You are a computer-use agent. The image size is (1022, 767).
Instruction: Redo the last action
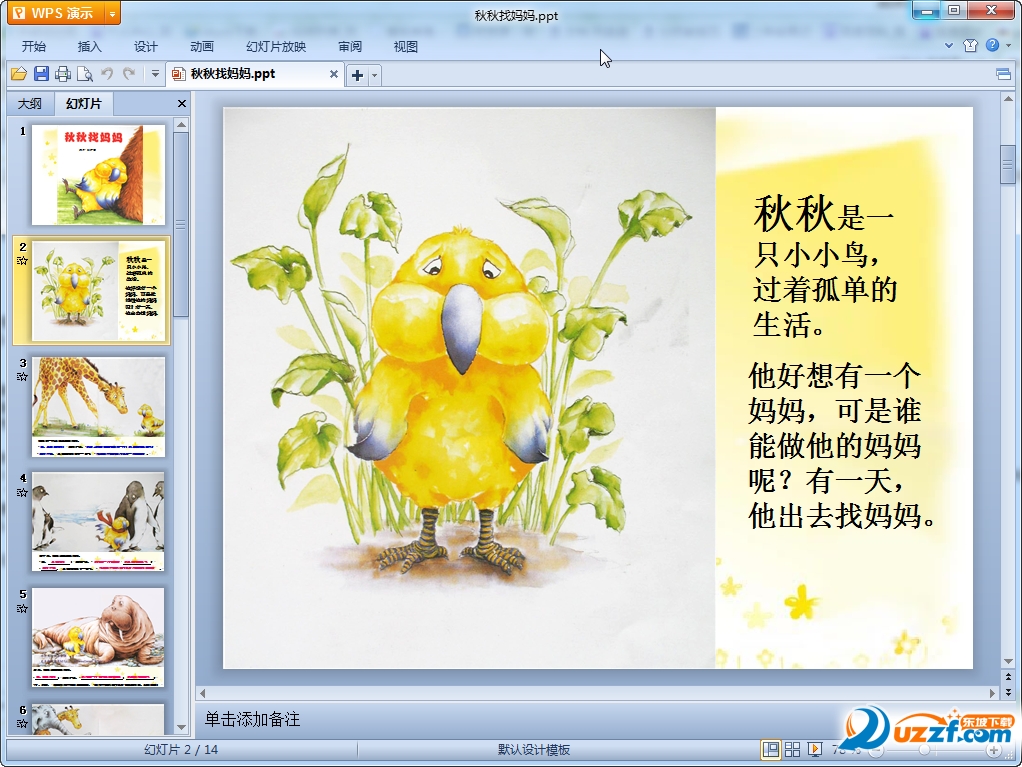129,74
